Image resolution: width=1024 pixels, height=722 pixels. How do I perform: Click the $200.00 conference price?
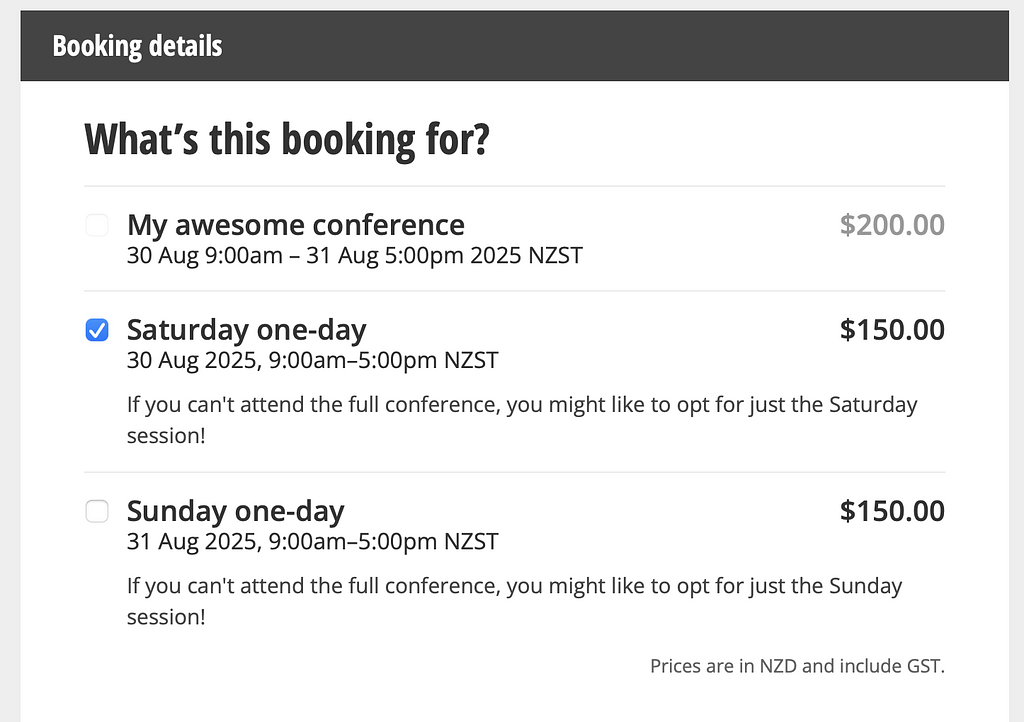(892, 225)
